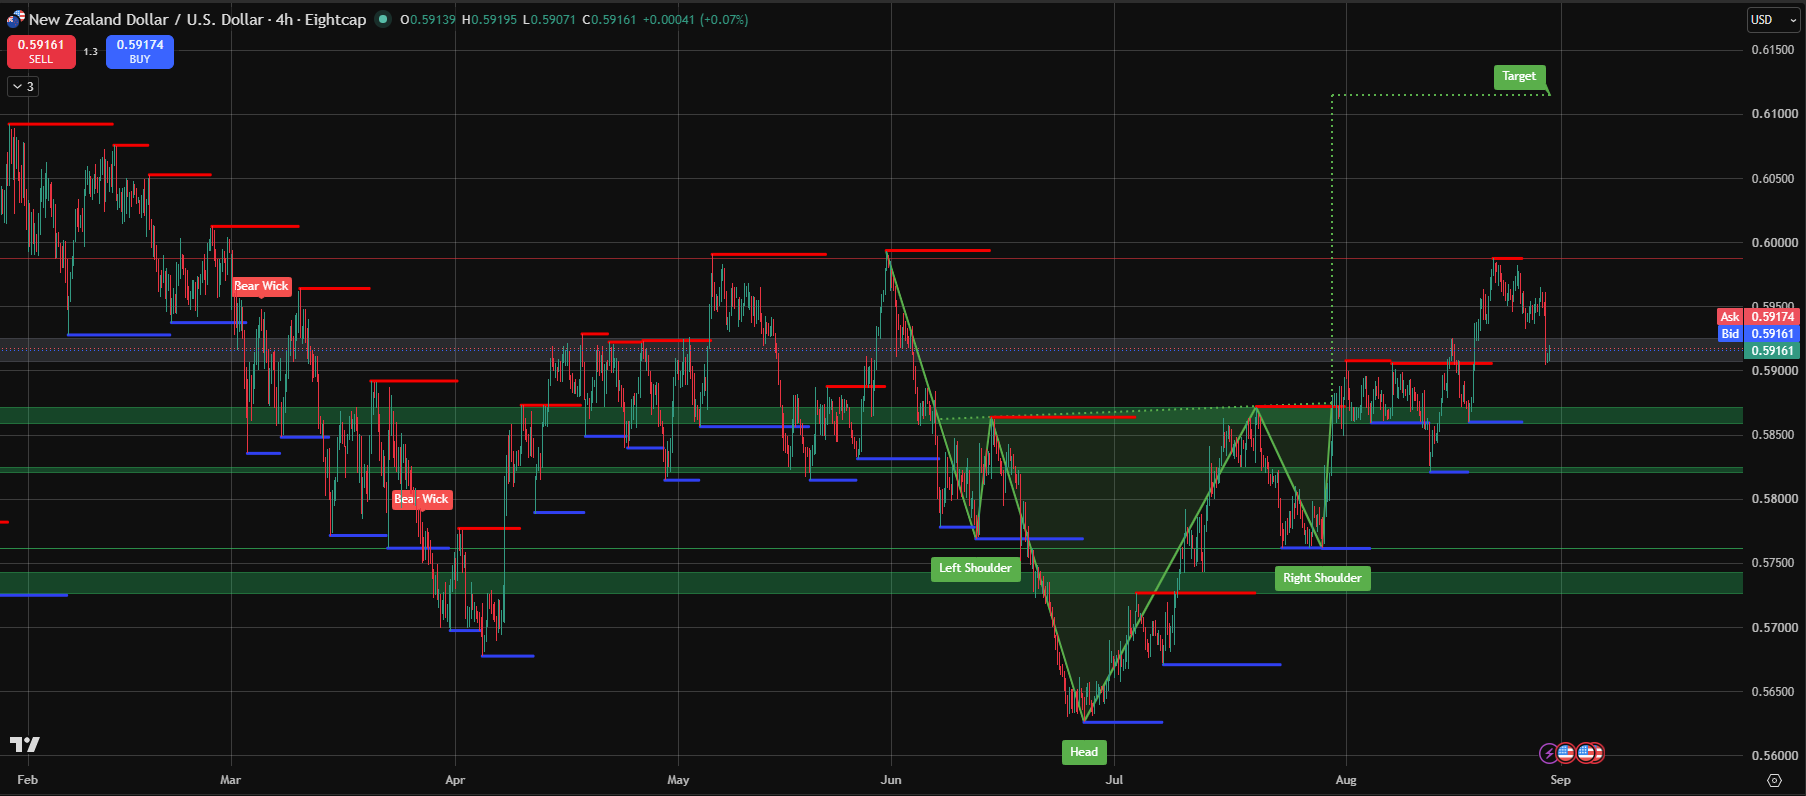
Task: Select the Head label on chart
Action: tap(1084, 752)
